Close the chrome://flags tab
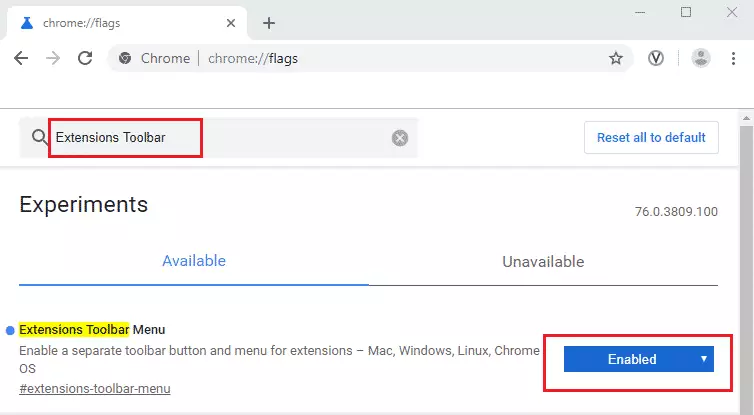The image size is (754, 415). tap(231, 23)
